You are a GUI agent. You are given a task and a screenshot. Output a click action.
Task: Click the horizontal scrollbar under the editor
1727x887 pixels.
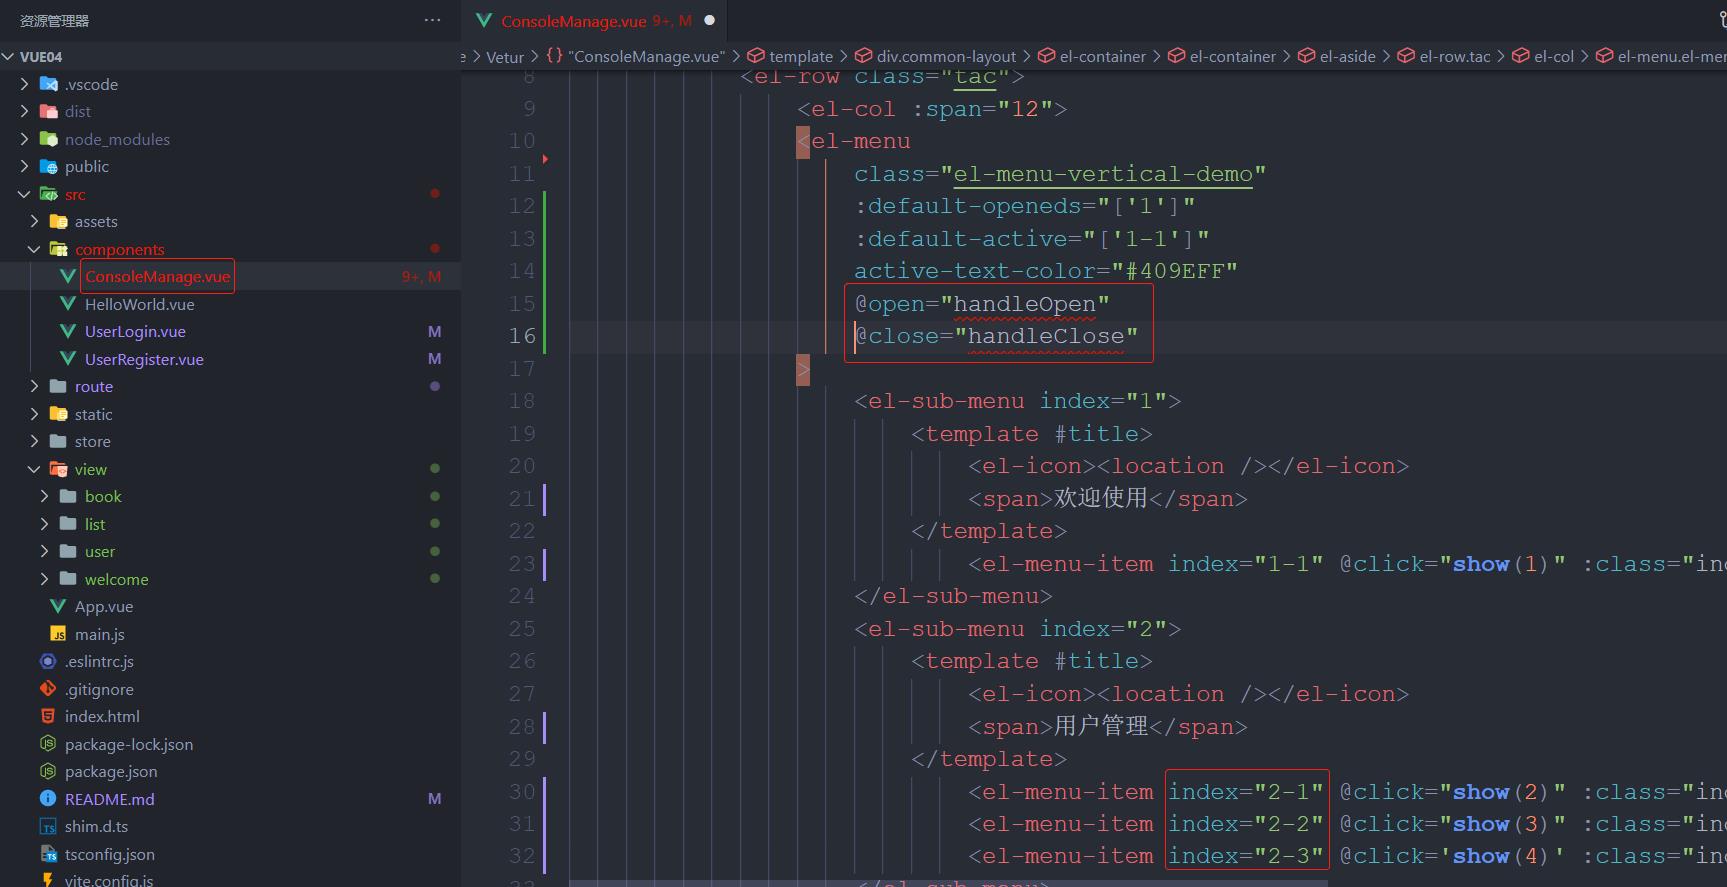pos(948,883)
